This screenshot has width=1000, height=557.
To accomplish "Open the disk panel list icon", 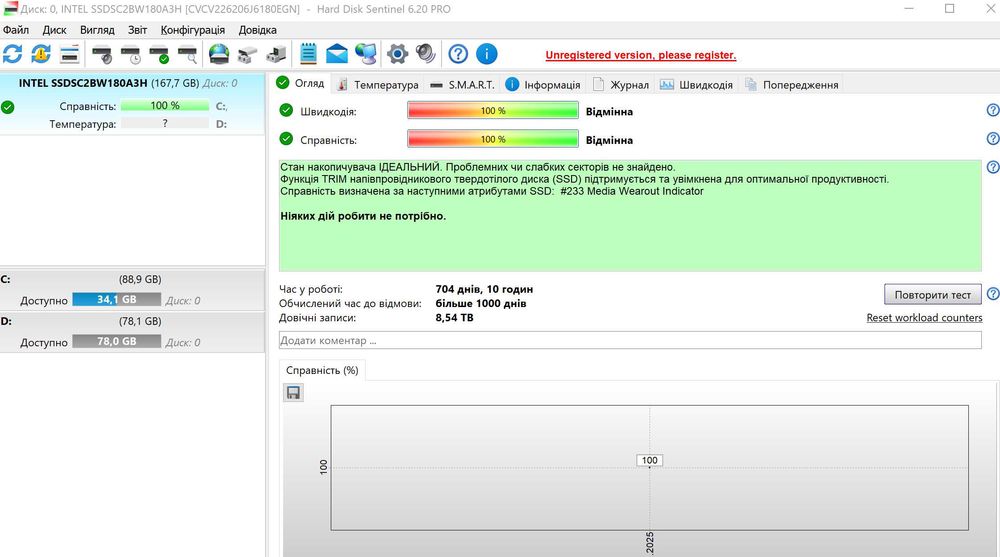I will click(x=70, y=54).
